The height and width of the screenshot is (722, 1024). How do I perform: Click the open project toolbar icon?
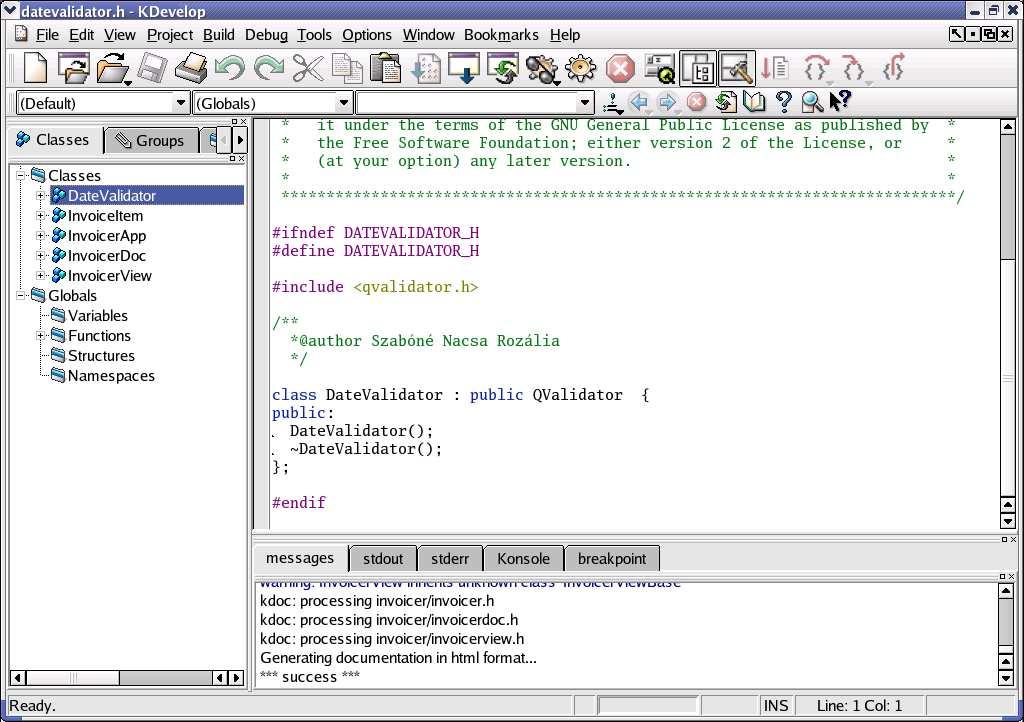(x=73, y=68)
